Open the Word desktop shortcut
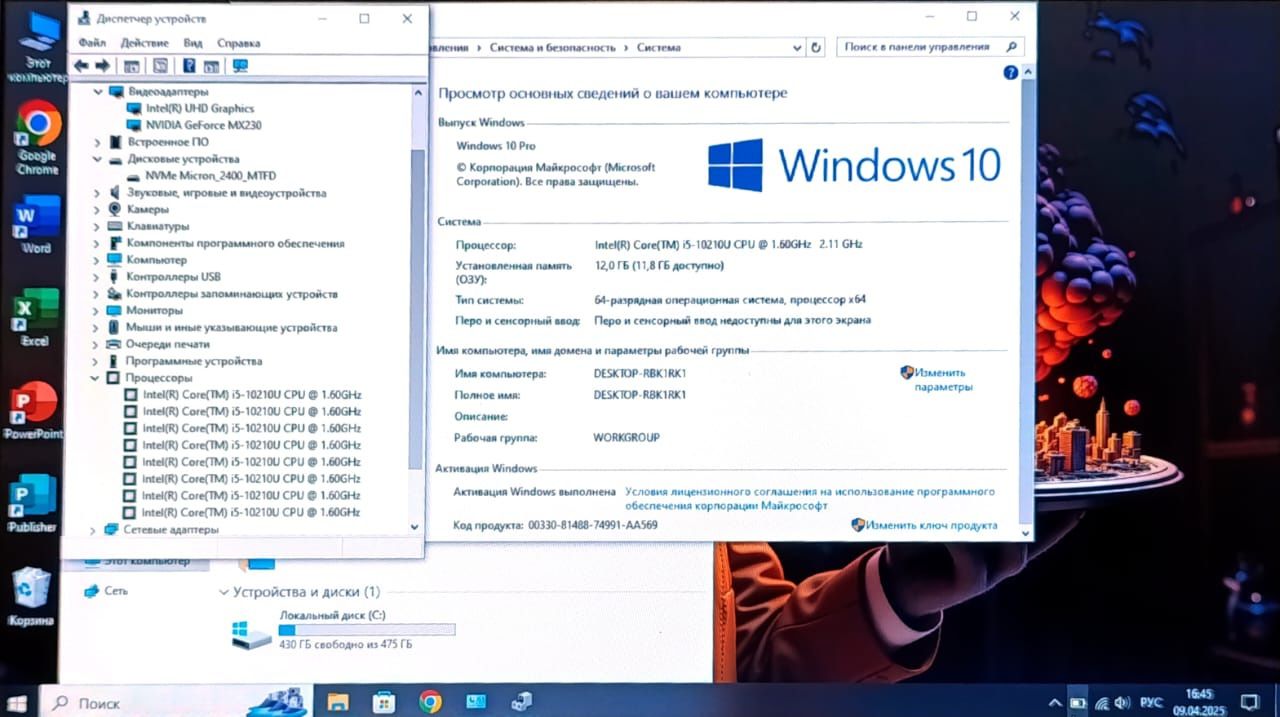 (36, 224)
